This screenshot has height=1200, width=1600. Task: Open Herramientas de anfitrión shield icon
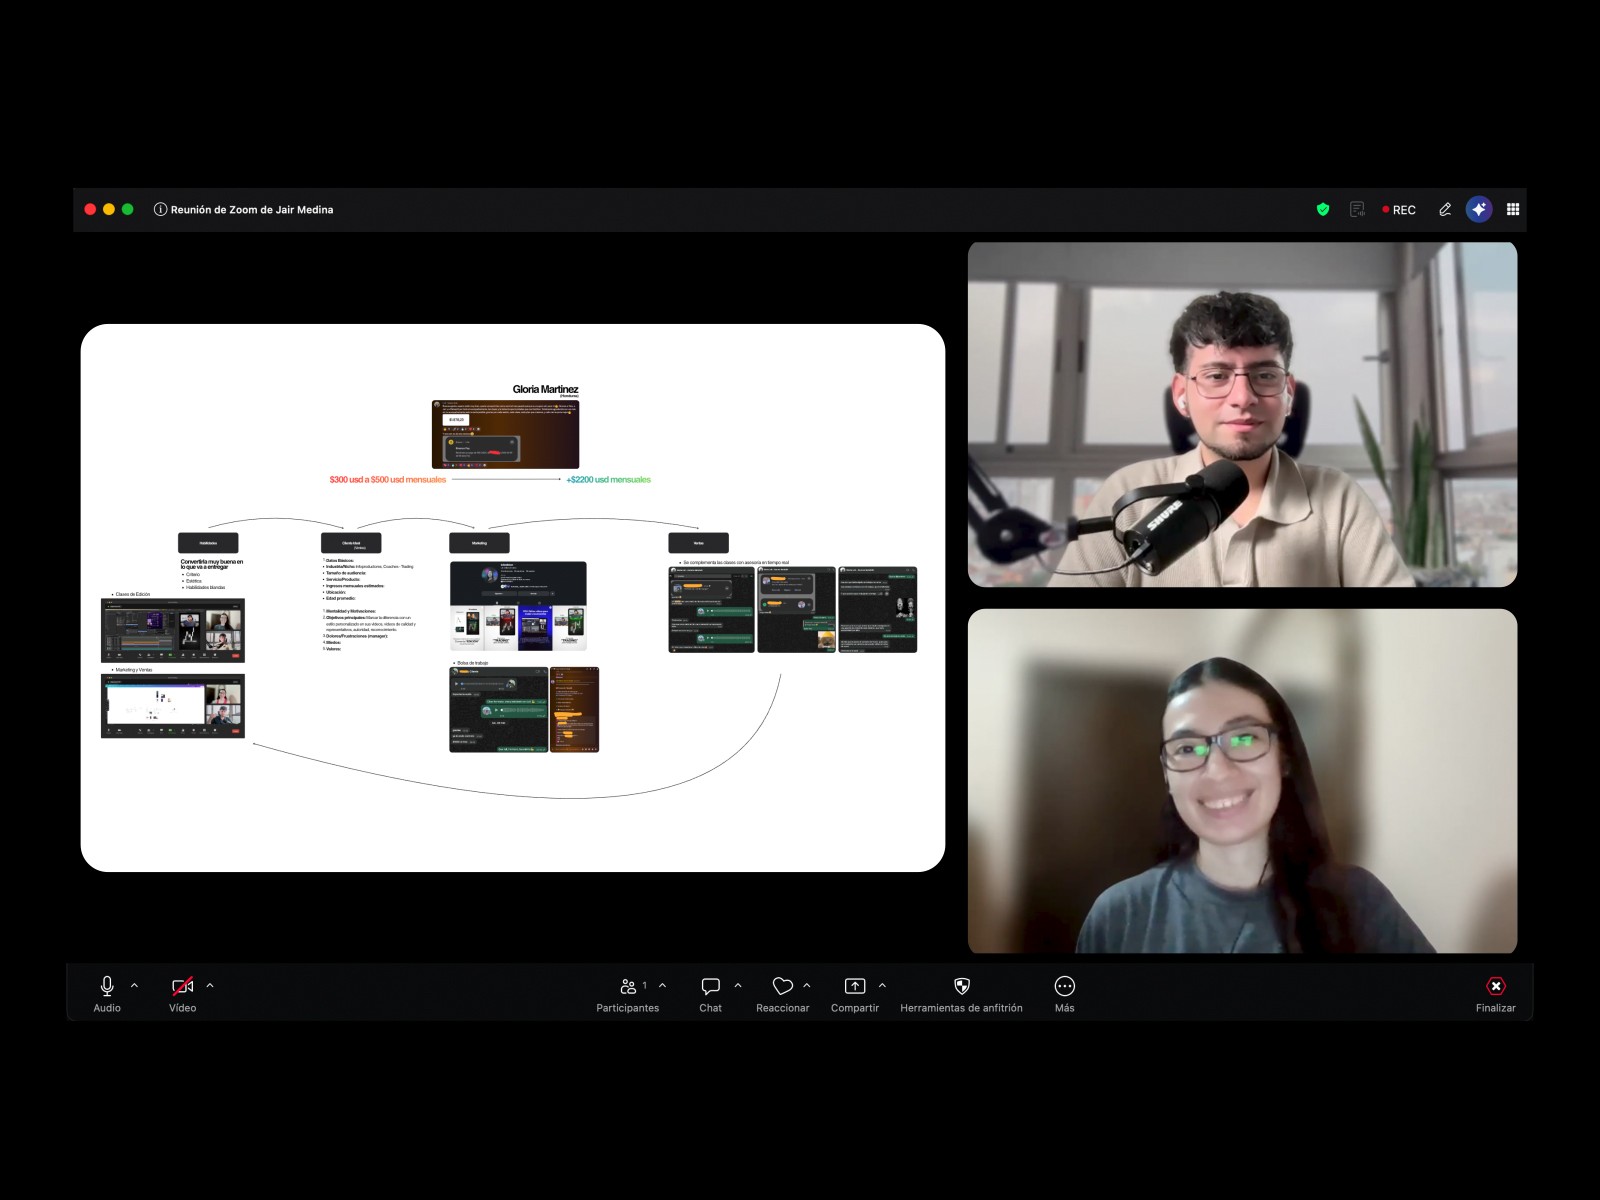point(962,986)
